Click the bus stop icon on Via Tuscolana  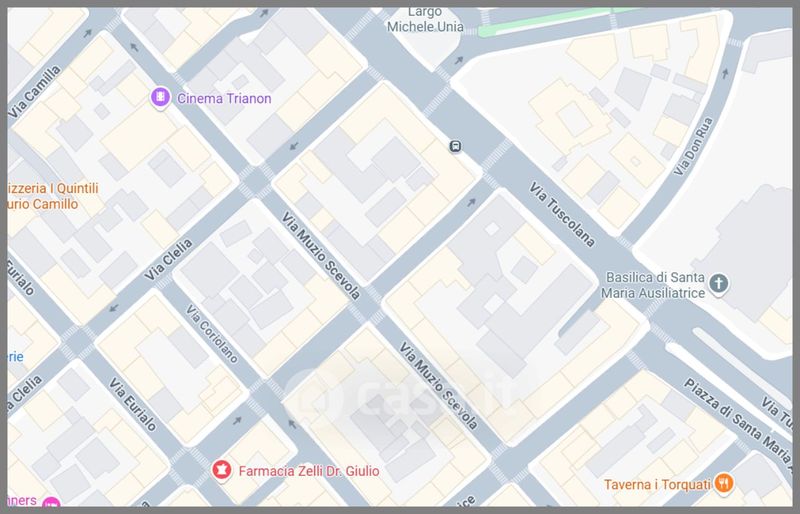coord(455,146)
